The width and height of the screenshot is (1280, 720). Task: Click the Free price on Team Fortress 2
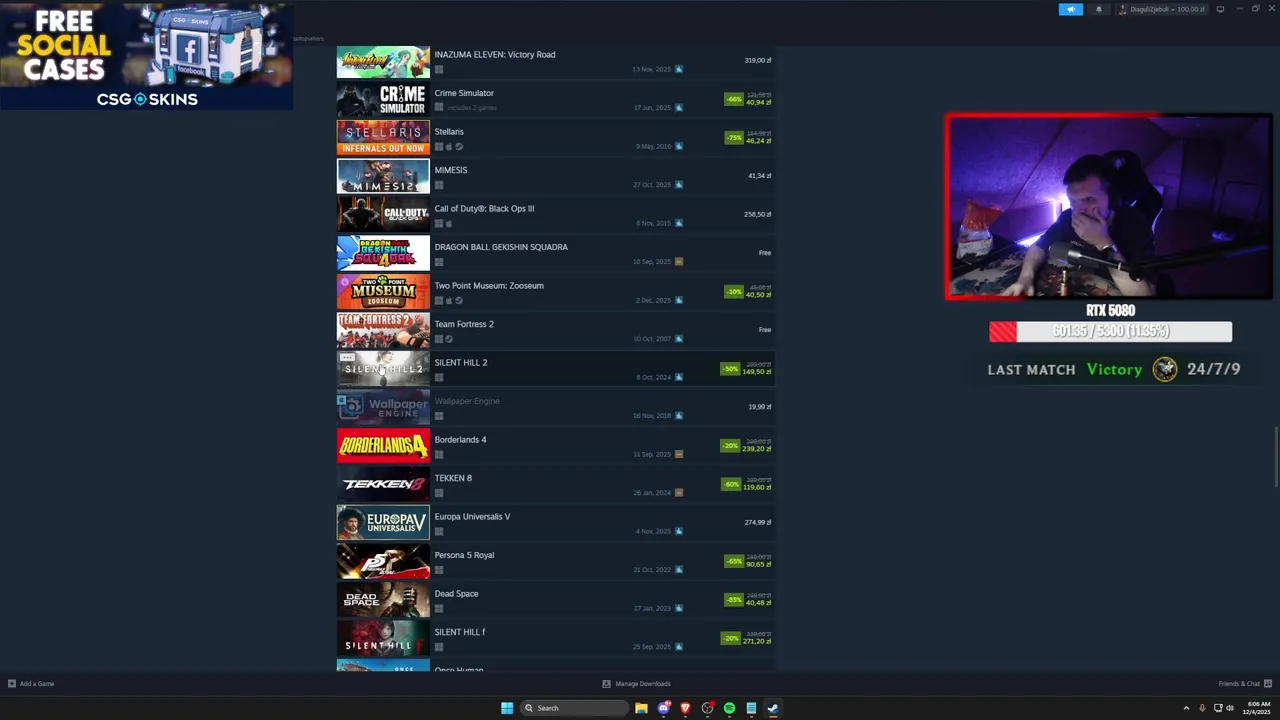pos(765,330)
